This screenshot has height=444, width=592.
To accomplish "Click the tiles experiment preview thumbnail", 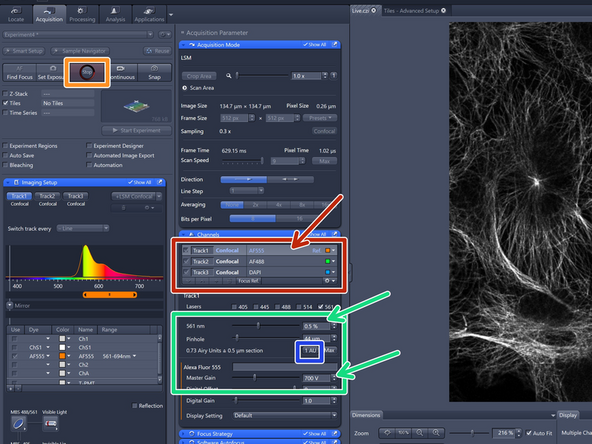I will 136,107.
